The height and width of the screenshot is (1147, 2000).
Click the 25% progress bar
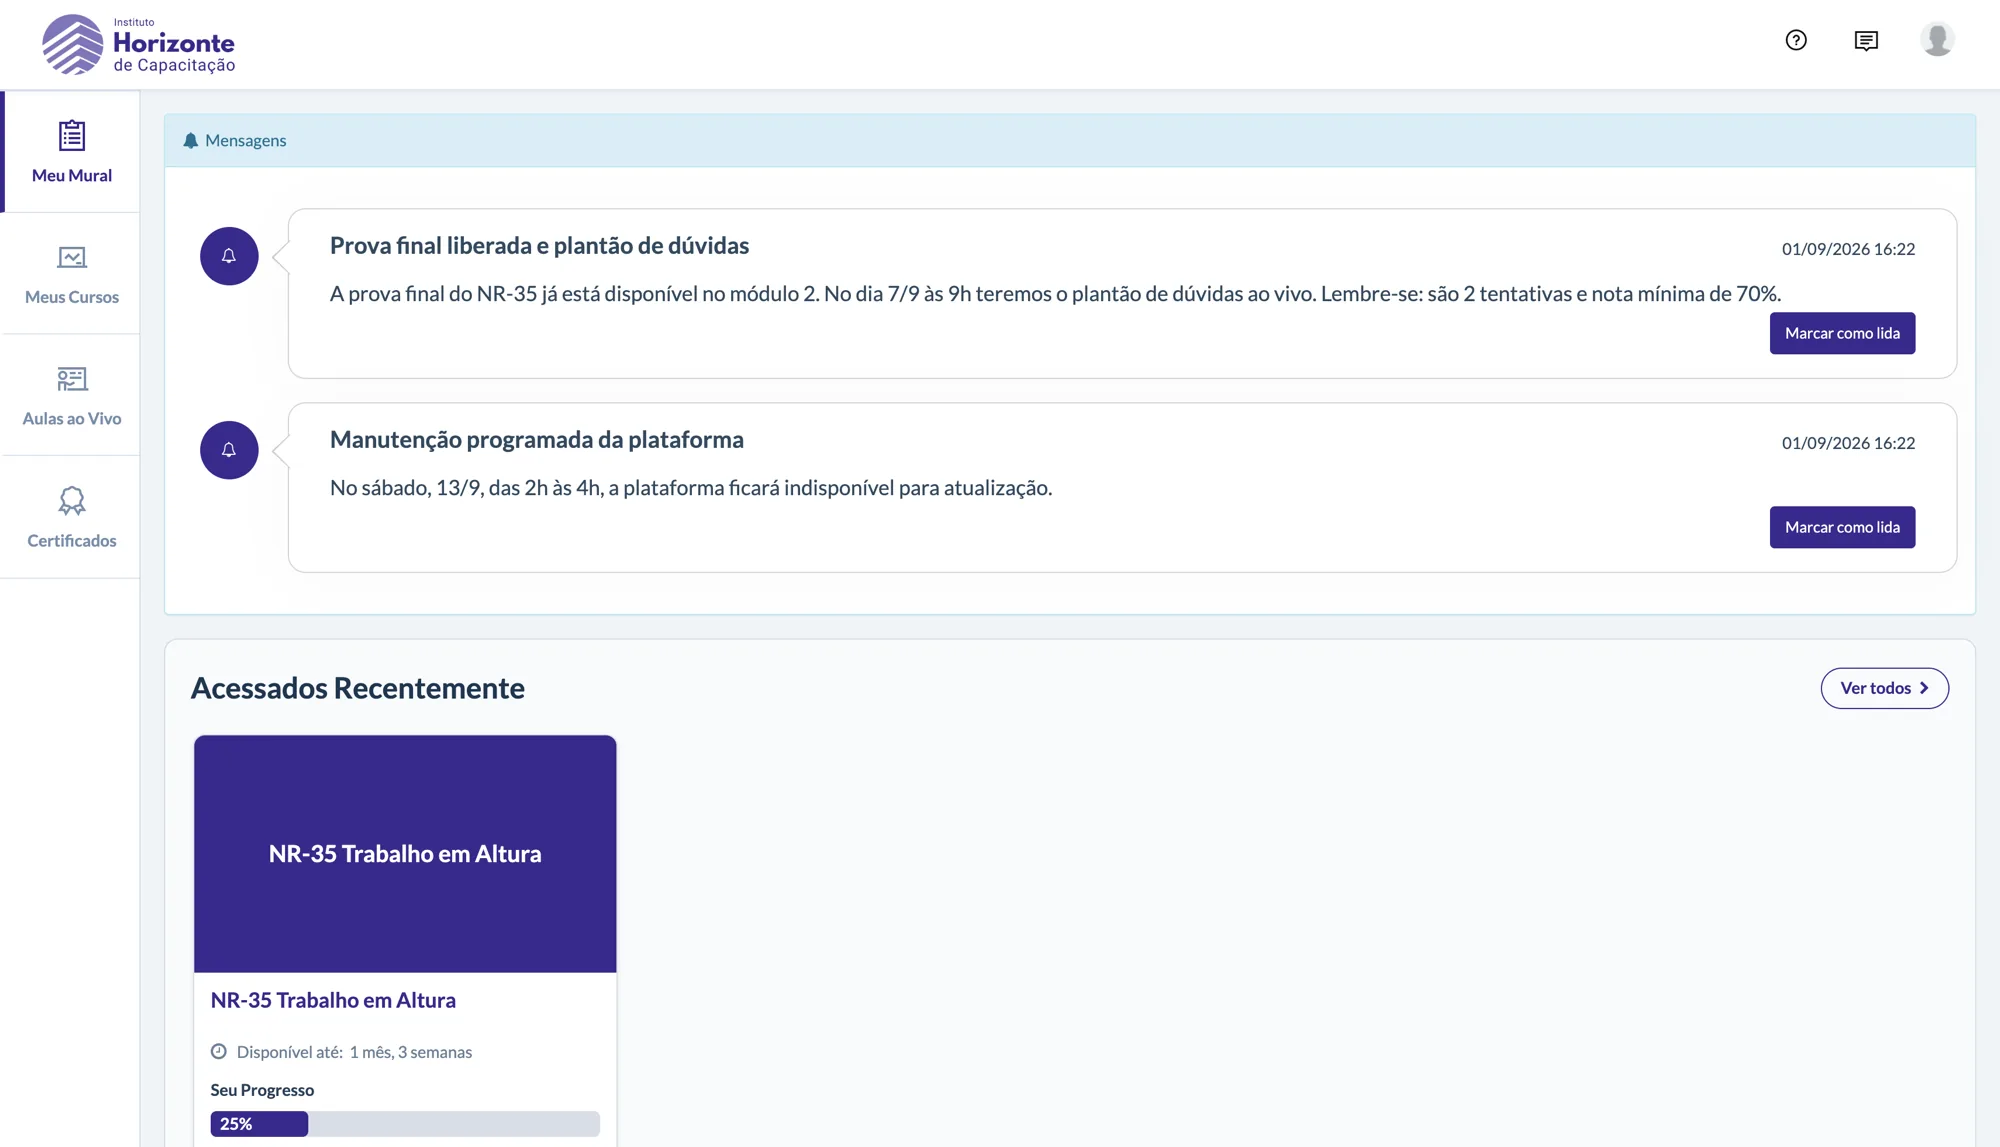pyautogui.click(x=405, y=1124)
